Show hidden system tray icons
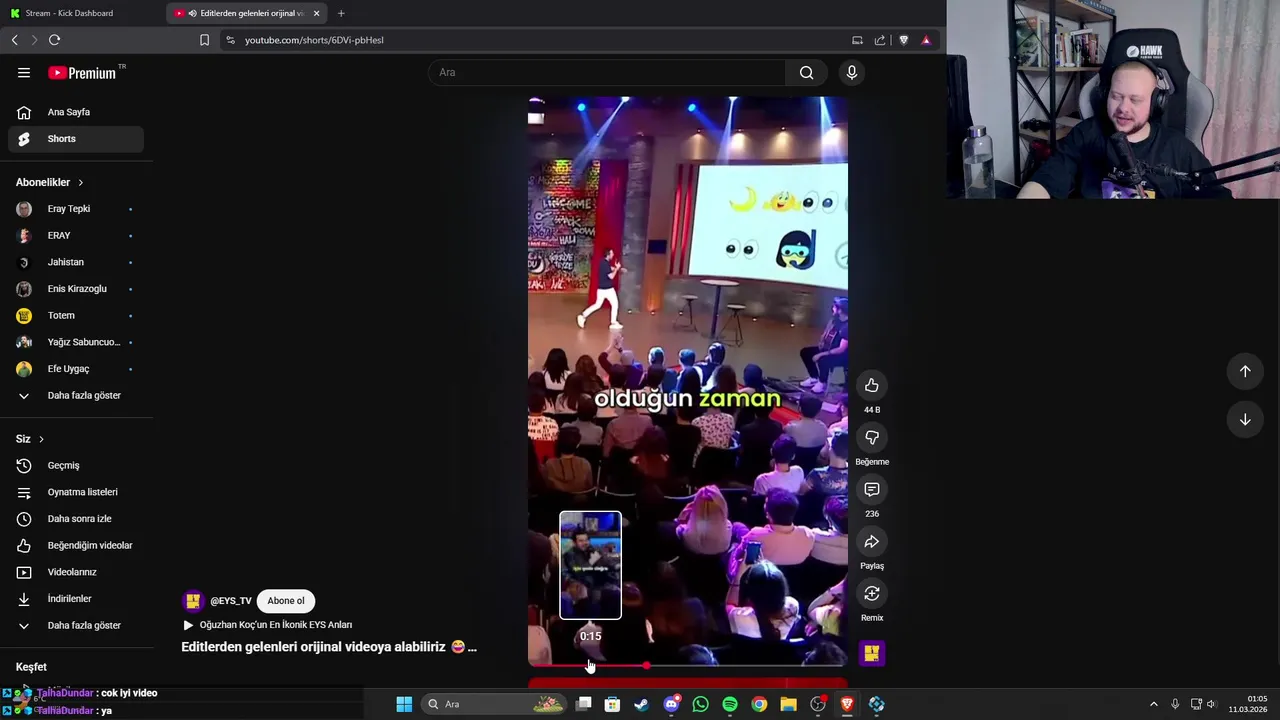This screenshot has width=1280, height=720. [x=1153, y=704]
